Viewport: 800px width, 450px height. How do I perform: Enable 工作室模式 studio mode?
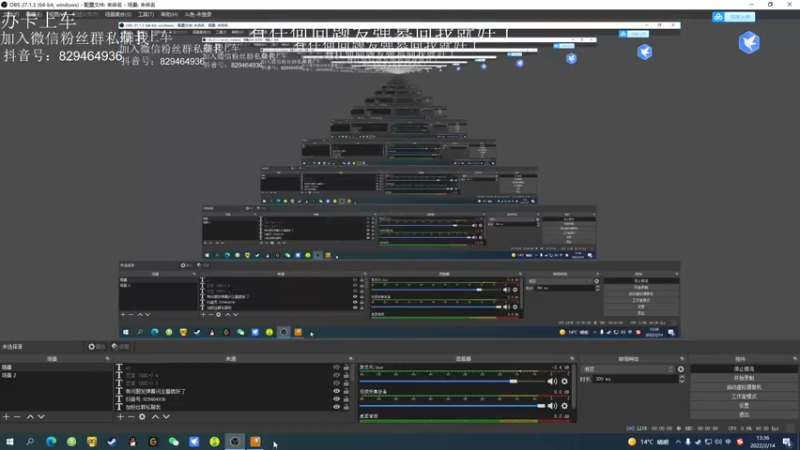744,396
